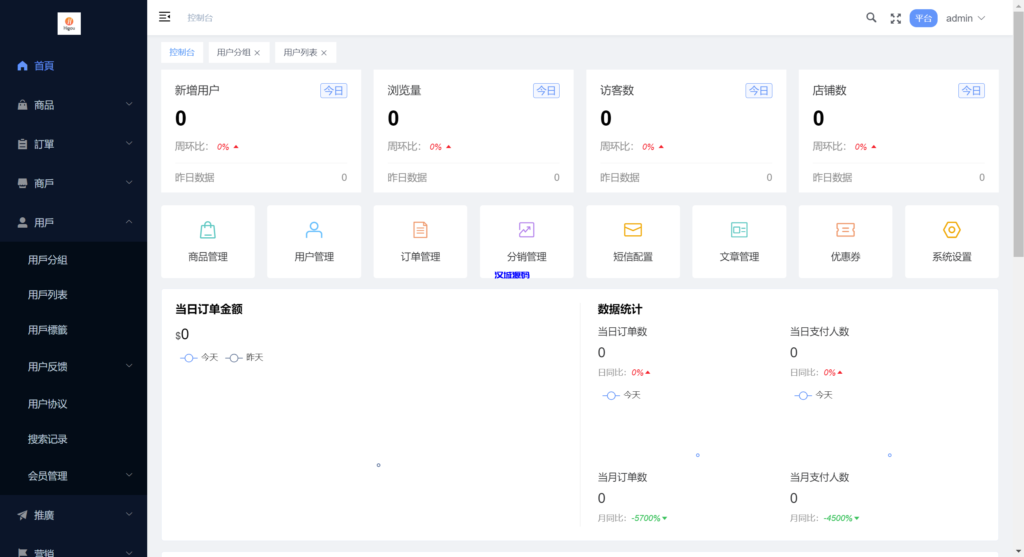Image resolution: width=1024 pixels, height=557 pixels.
Task: Click the 订单管理 document icon
Action: 421,230
